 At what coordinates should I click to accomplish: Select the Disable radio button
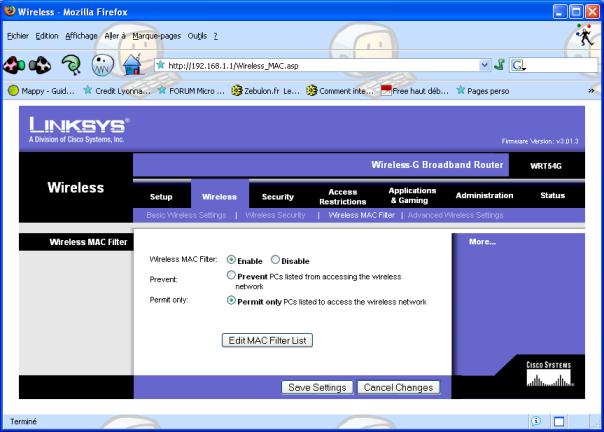[275, 260]
